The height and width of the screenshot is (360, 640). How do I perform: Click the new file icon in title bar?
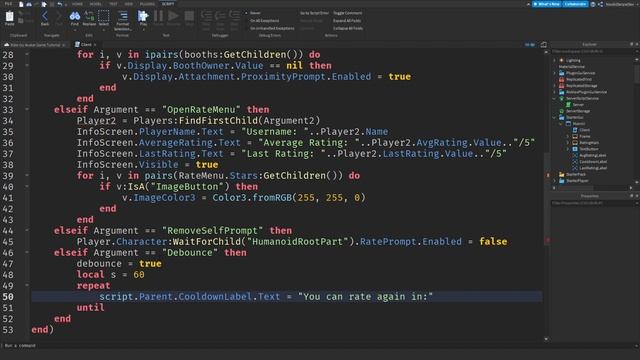point(21,4)
